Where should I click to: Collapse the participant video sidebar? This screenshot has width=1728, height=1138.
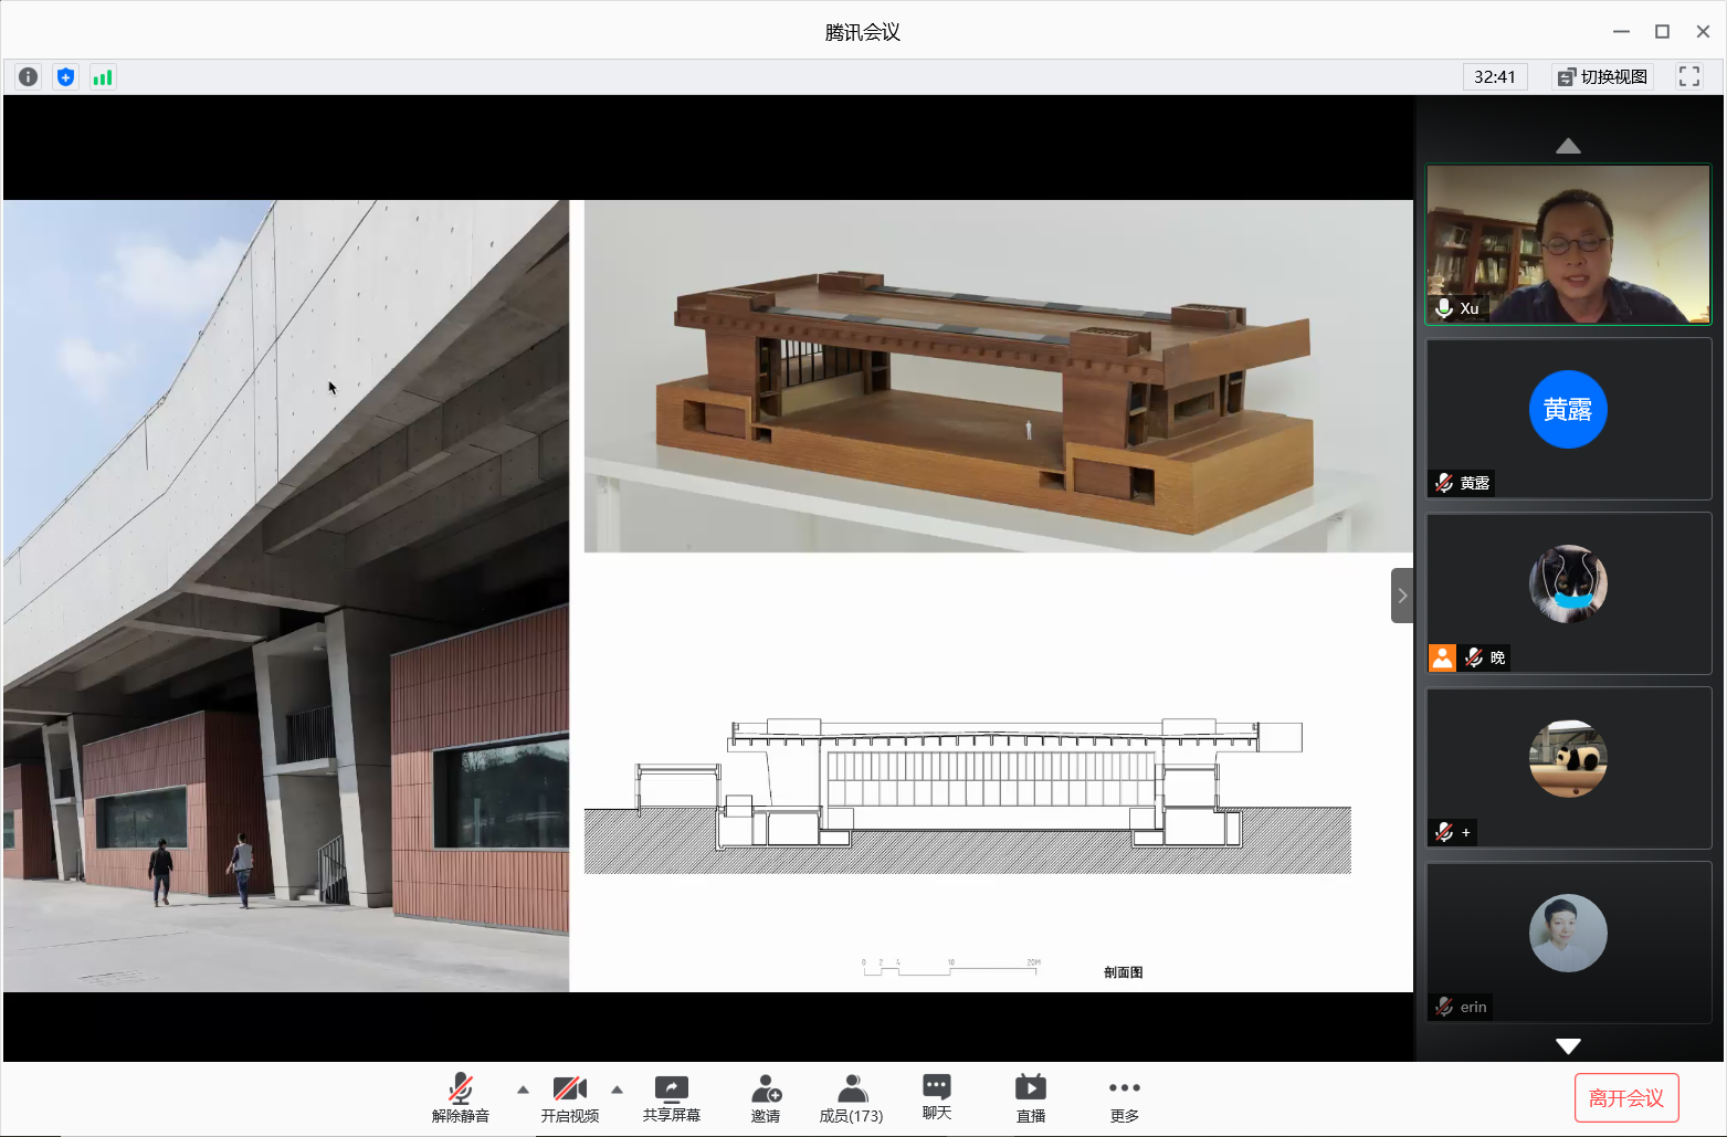click(x=1401, y=596)
